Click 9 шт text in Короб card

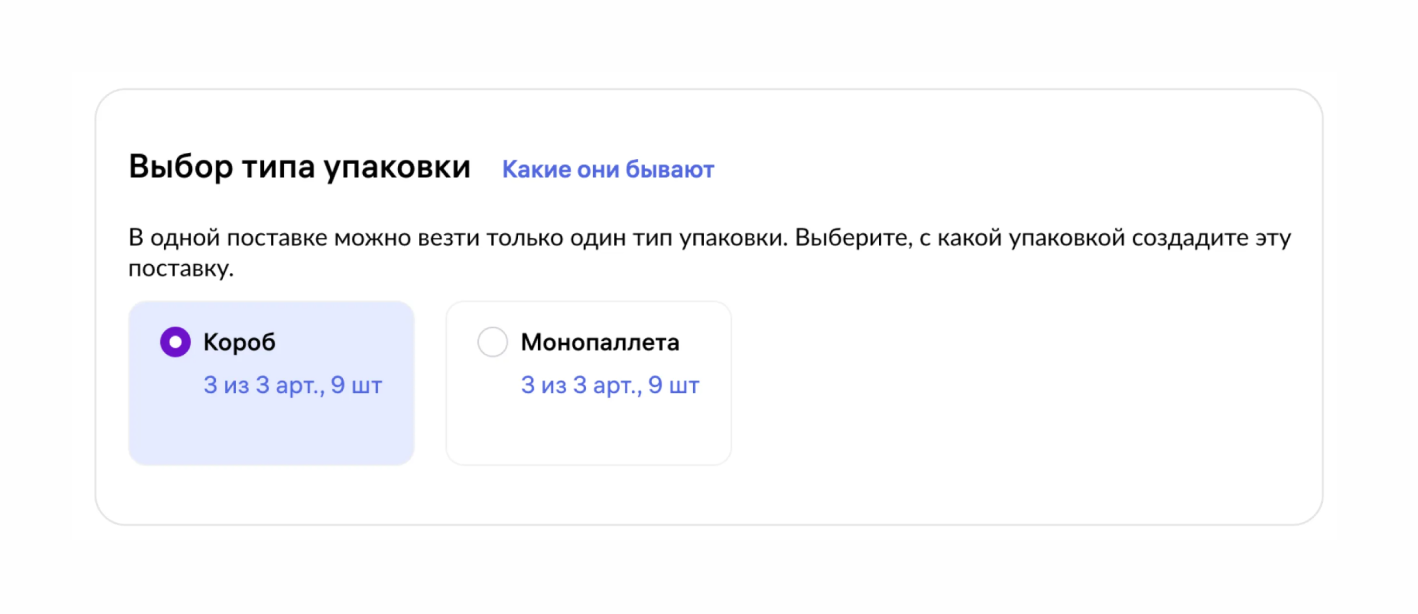pyautogui.click(x=356, y=386)
